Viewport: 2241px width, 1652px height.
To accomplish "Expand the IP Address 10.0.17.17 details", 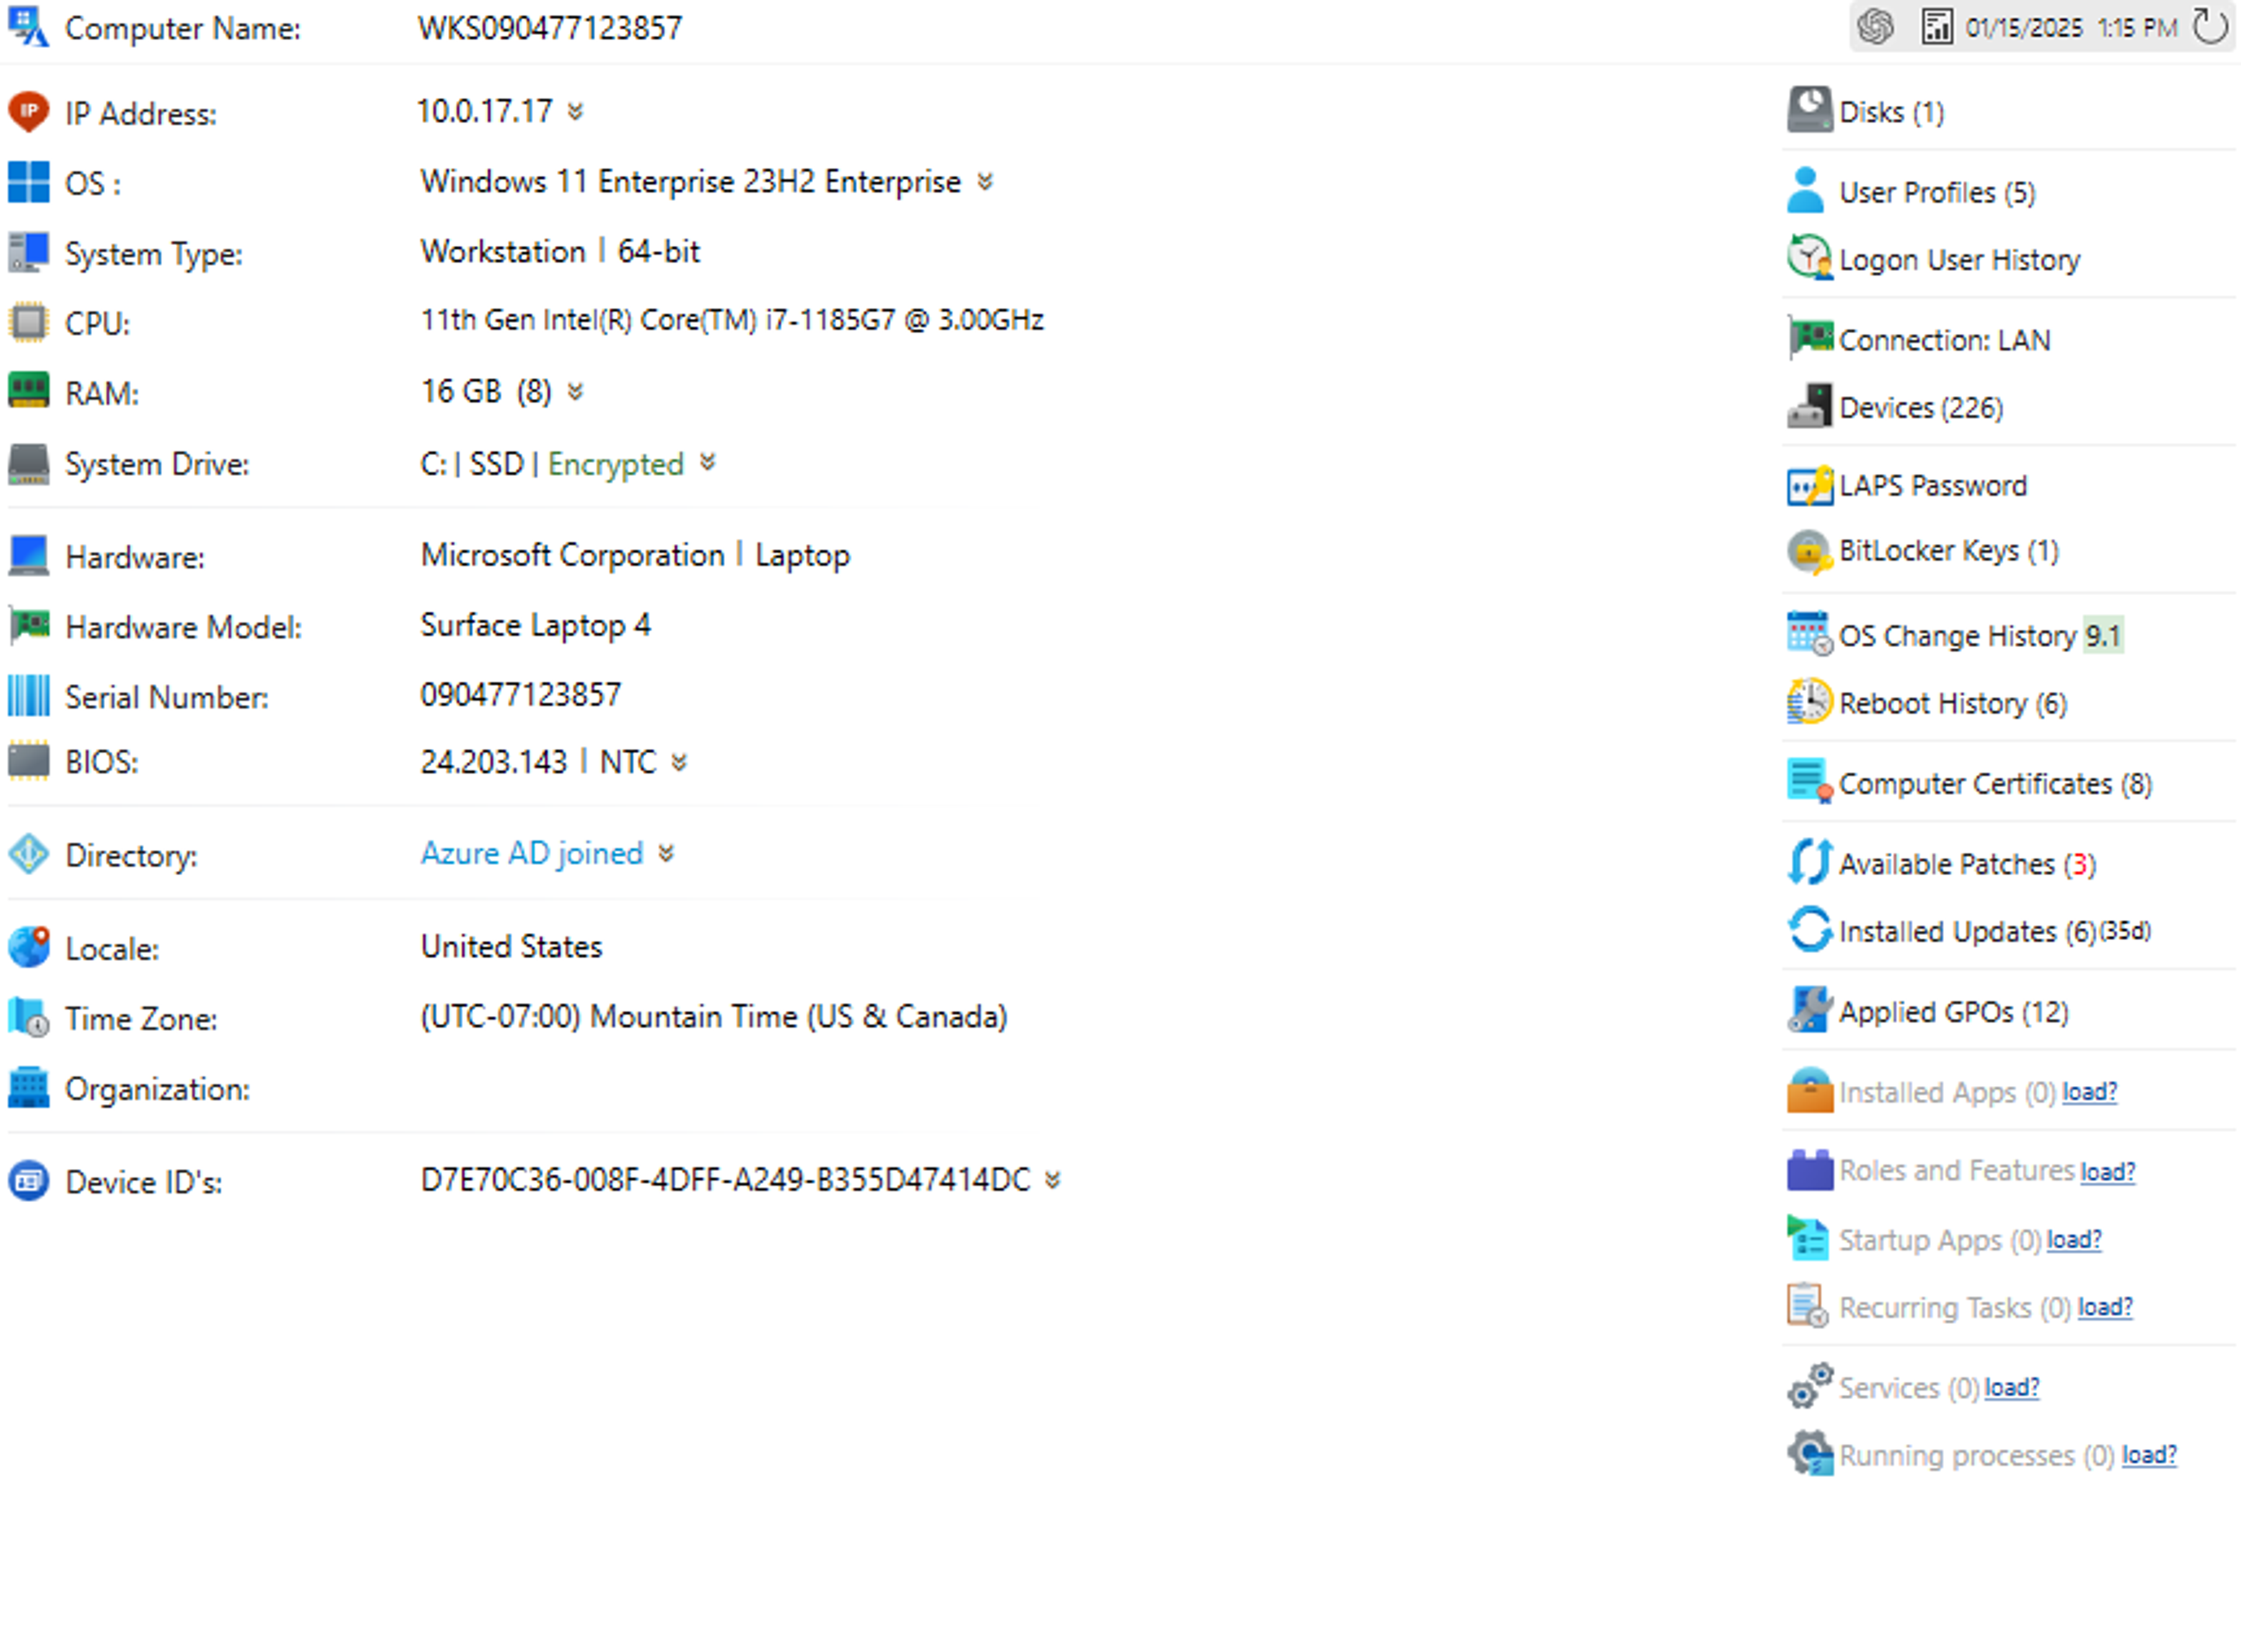I will coord(575,111).
